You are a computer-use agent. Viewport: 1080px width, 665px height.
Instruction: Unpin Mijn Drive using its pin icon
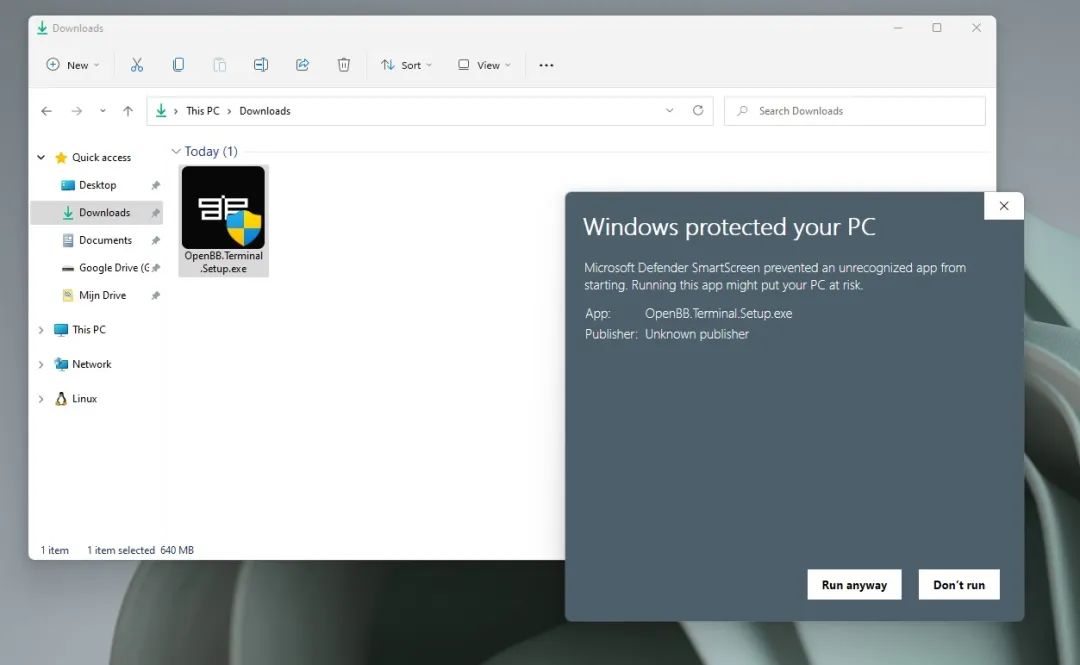tap(156, 296)
